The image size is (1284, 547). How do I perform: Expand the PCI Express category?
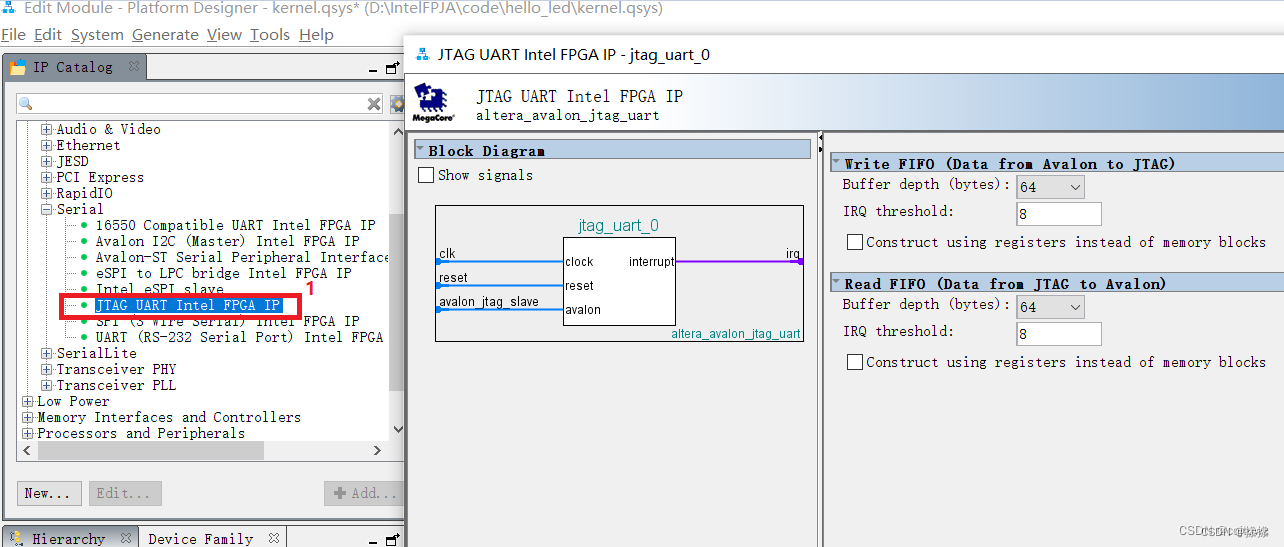pyautogui.click(x=46, y=177)
